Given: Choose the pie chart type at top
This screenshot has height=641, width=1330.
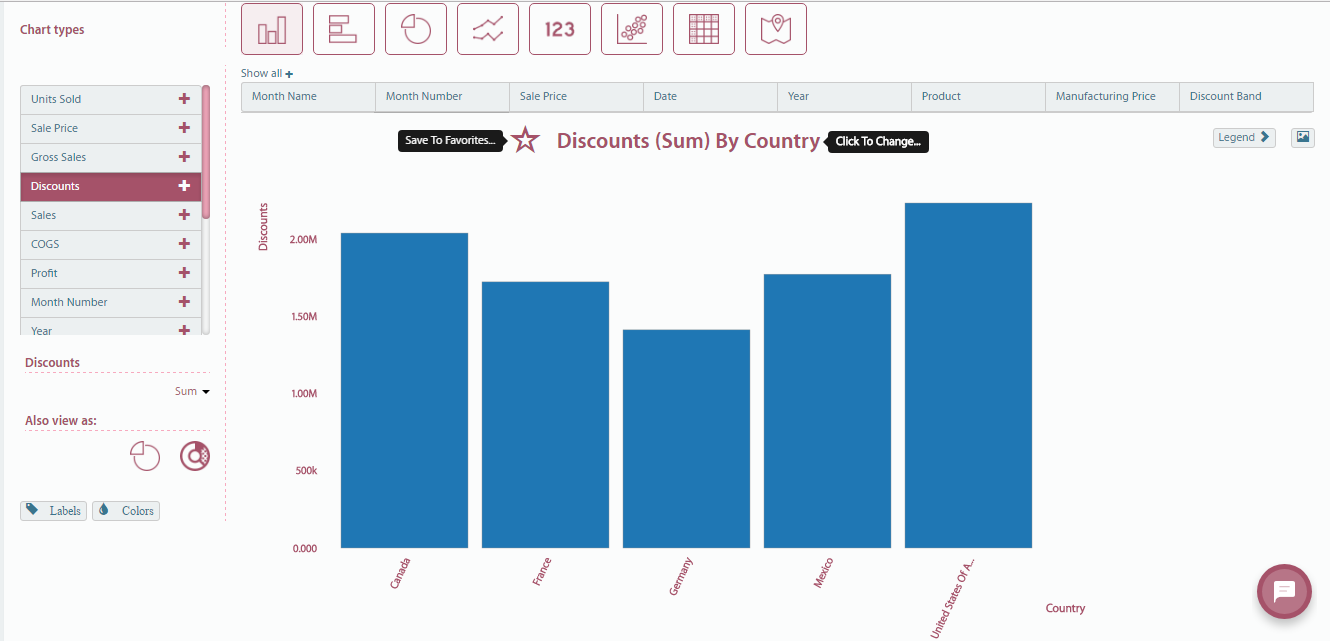Looking at the screenshot, I should [x=416, y=29].
